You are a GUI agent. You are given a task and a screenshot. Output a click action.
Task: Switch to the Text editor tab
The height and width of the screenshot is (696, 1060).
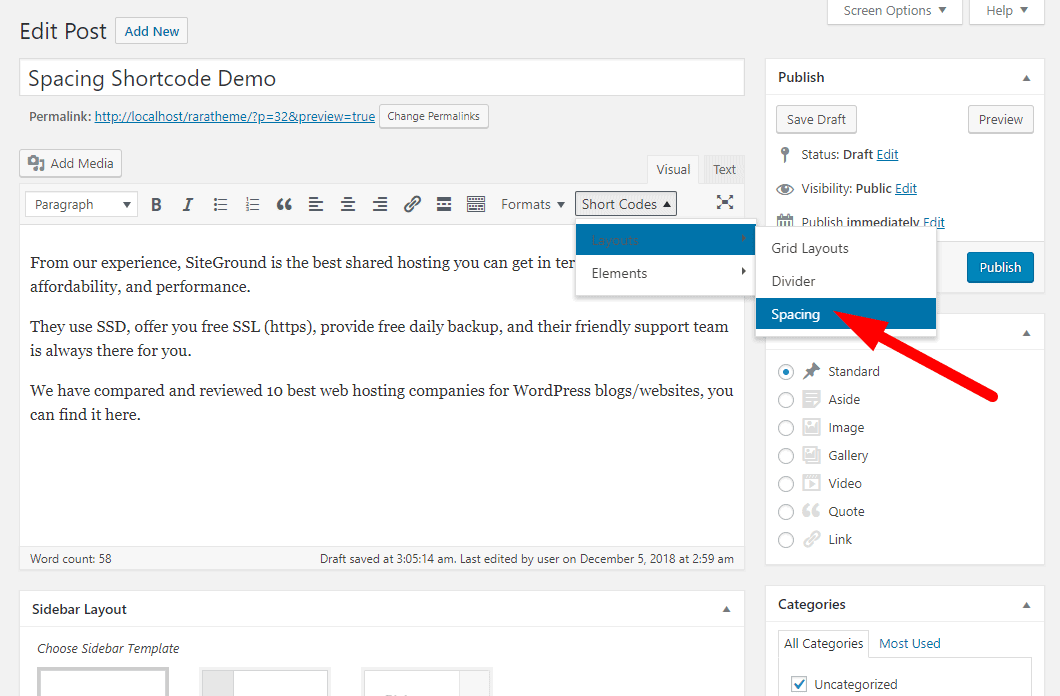pos(724,170)
